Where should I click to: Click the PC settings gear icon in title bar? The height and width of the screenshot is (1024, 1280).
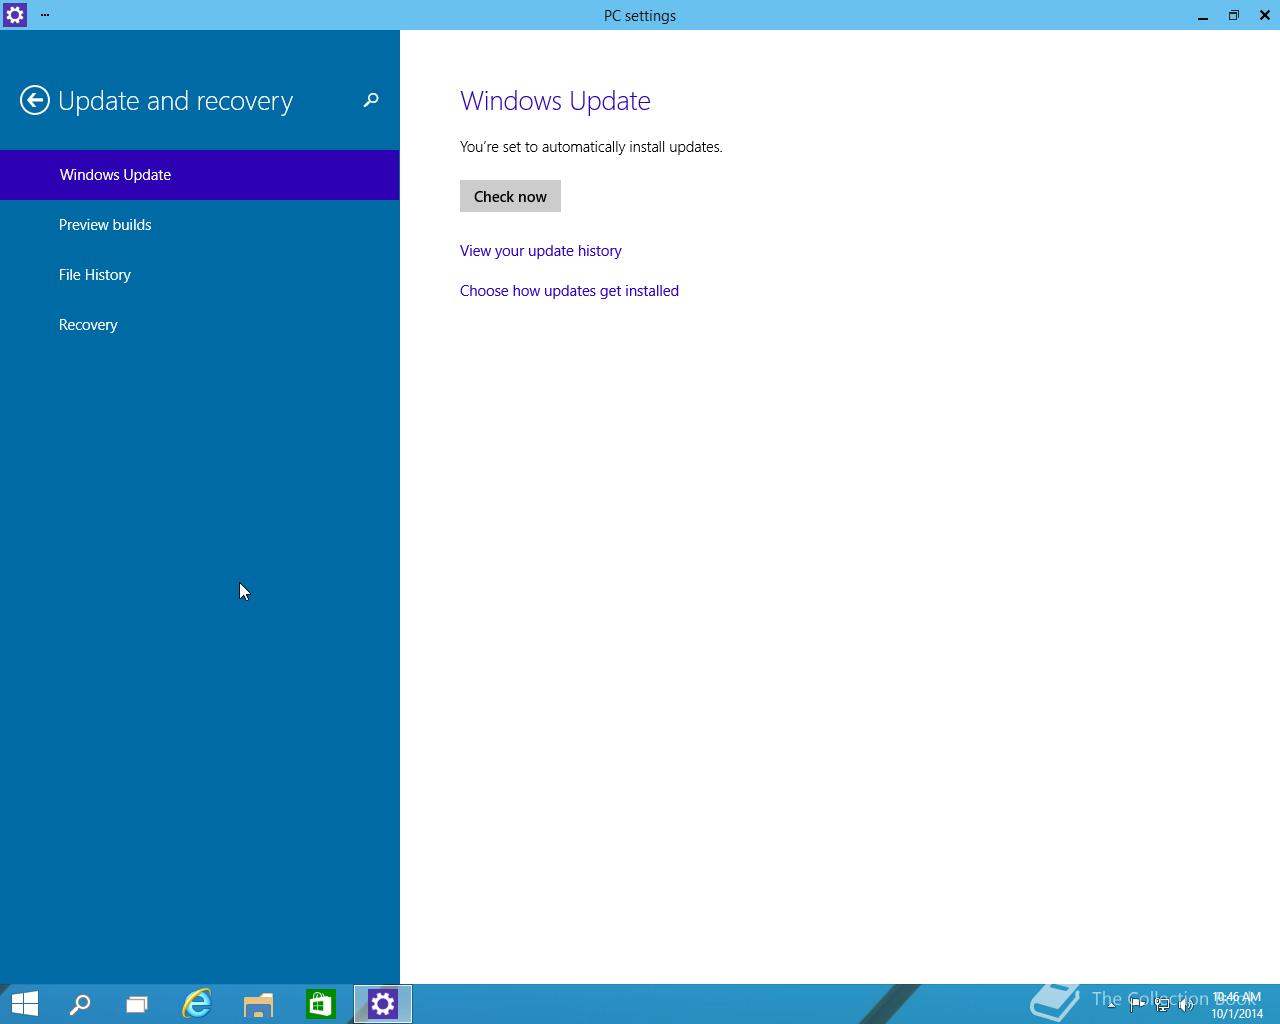click(x=15, y=15)
